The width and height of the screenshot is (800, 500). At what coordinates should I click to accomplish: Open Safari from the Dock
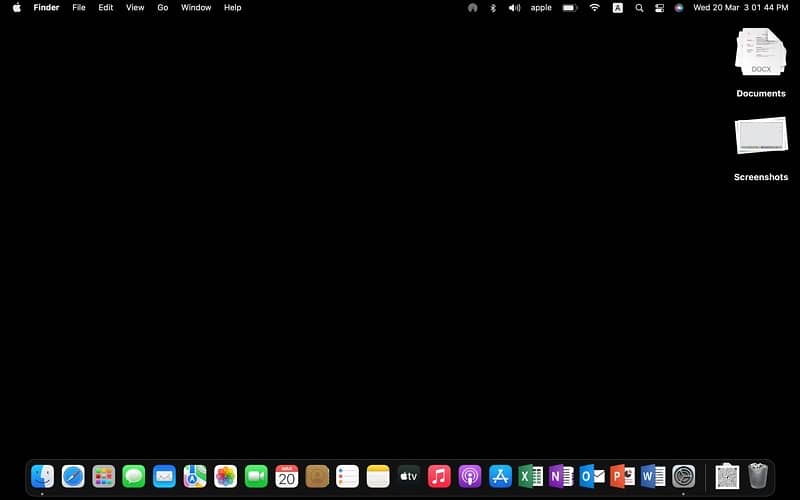point(73,476)
